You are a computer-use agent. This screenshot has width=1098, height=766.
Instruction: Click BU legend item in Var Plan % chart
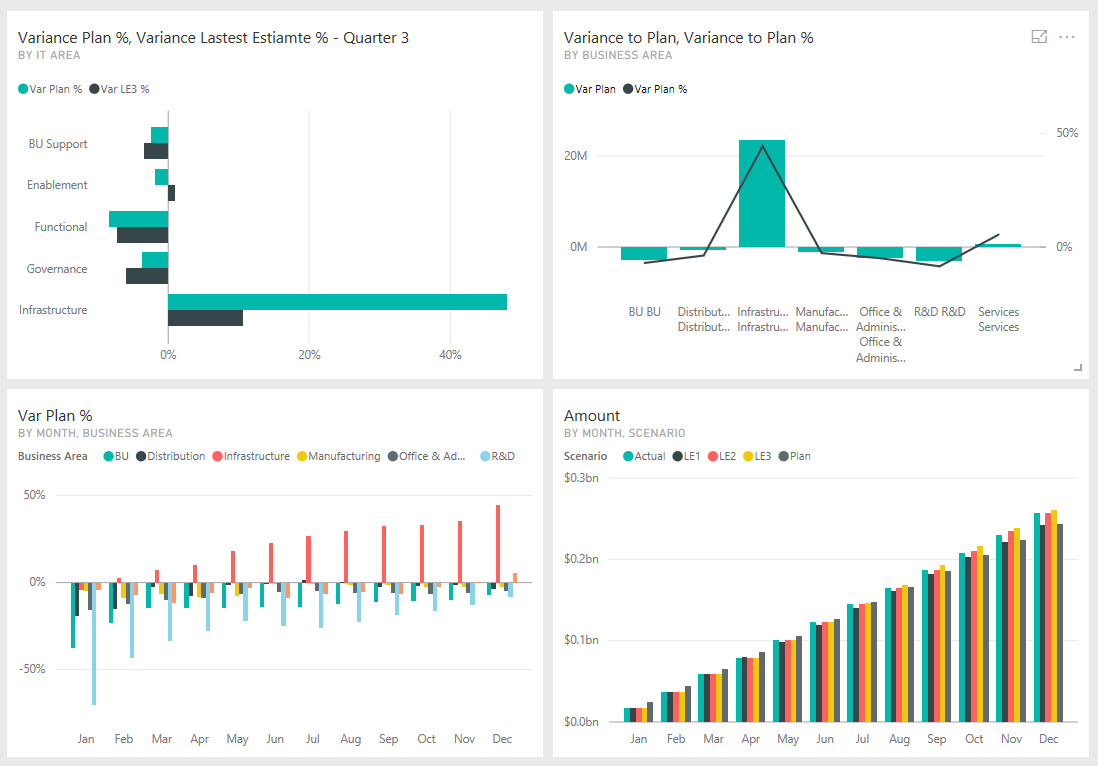[x=116, y=456]
